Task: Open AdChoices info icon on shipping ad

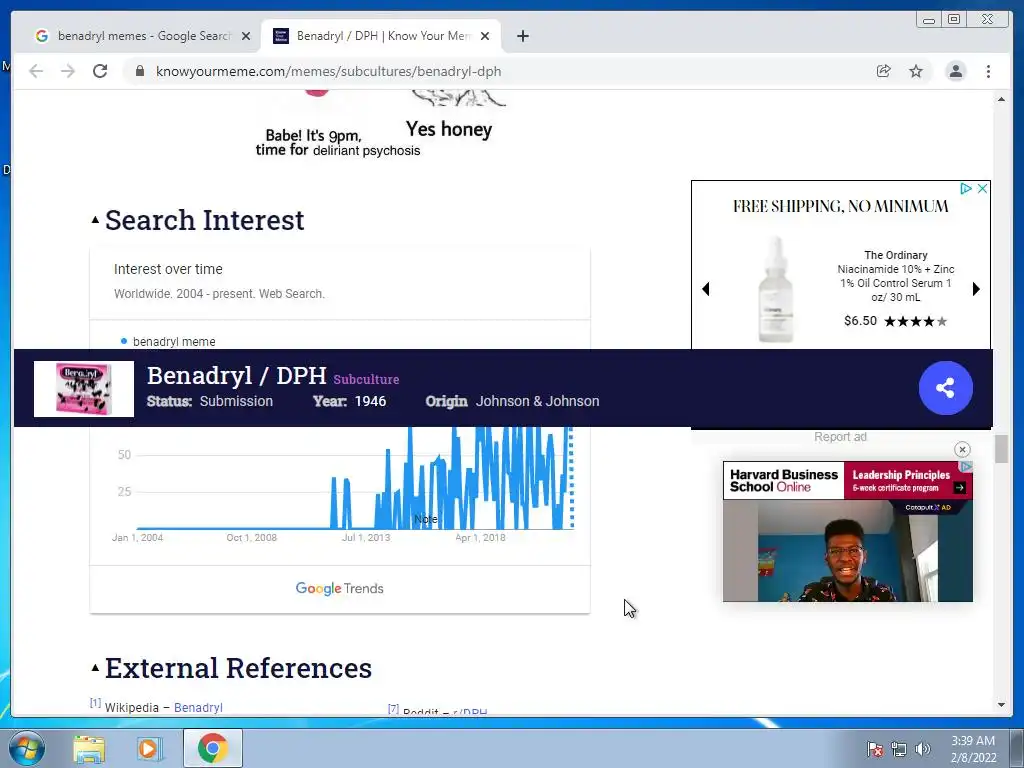Action: [966, 189]
